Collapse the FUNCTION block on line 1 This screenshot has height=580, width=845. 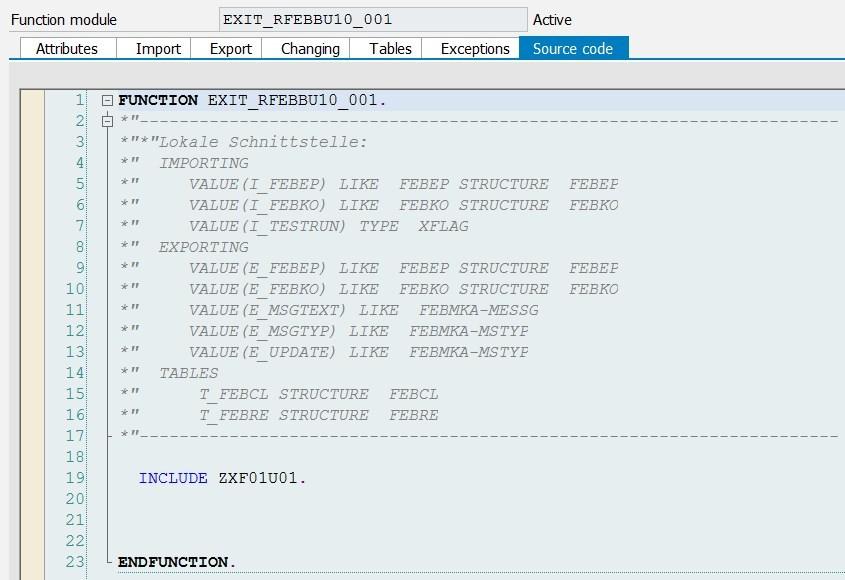(x=107, y=100)
